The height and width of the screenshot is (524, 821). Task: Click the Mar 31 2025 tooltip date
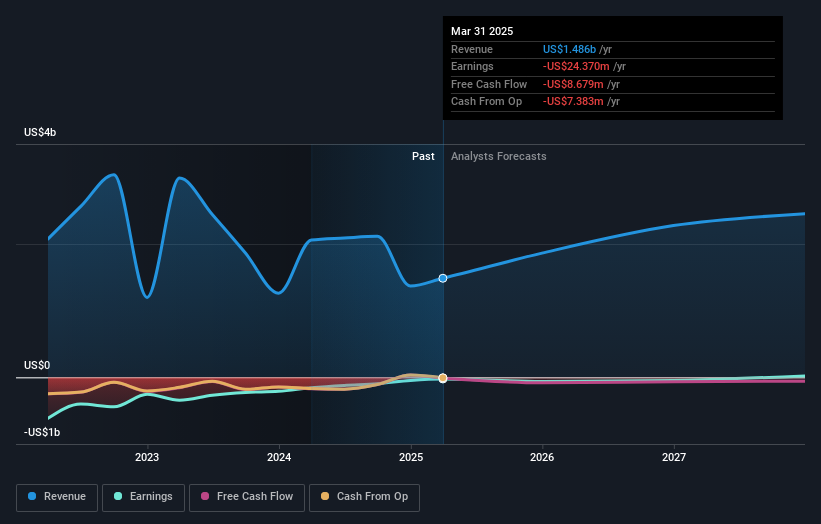pos(482,31)
